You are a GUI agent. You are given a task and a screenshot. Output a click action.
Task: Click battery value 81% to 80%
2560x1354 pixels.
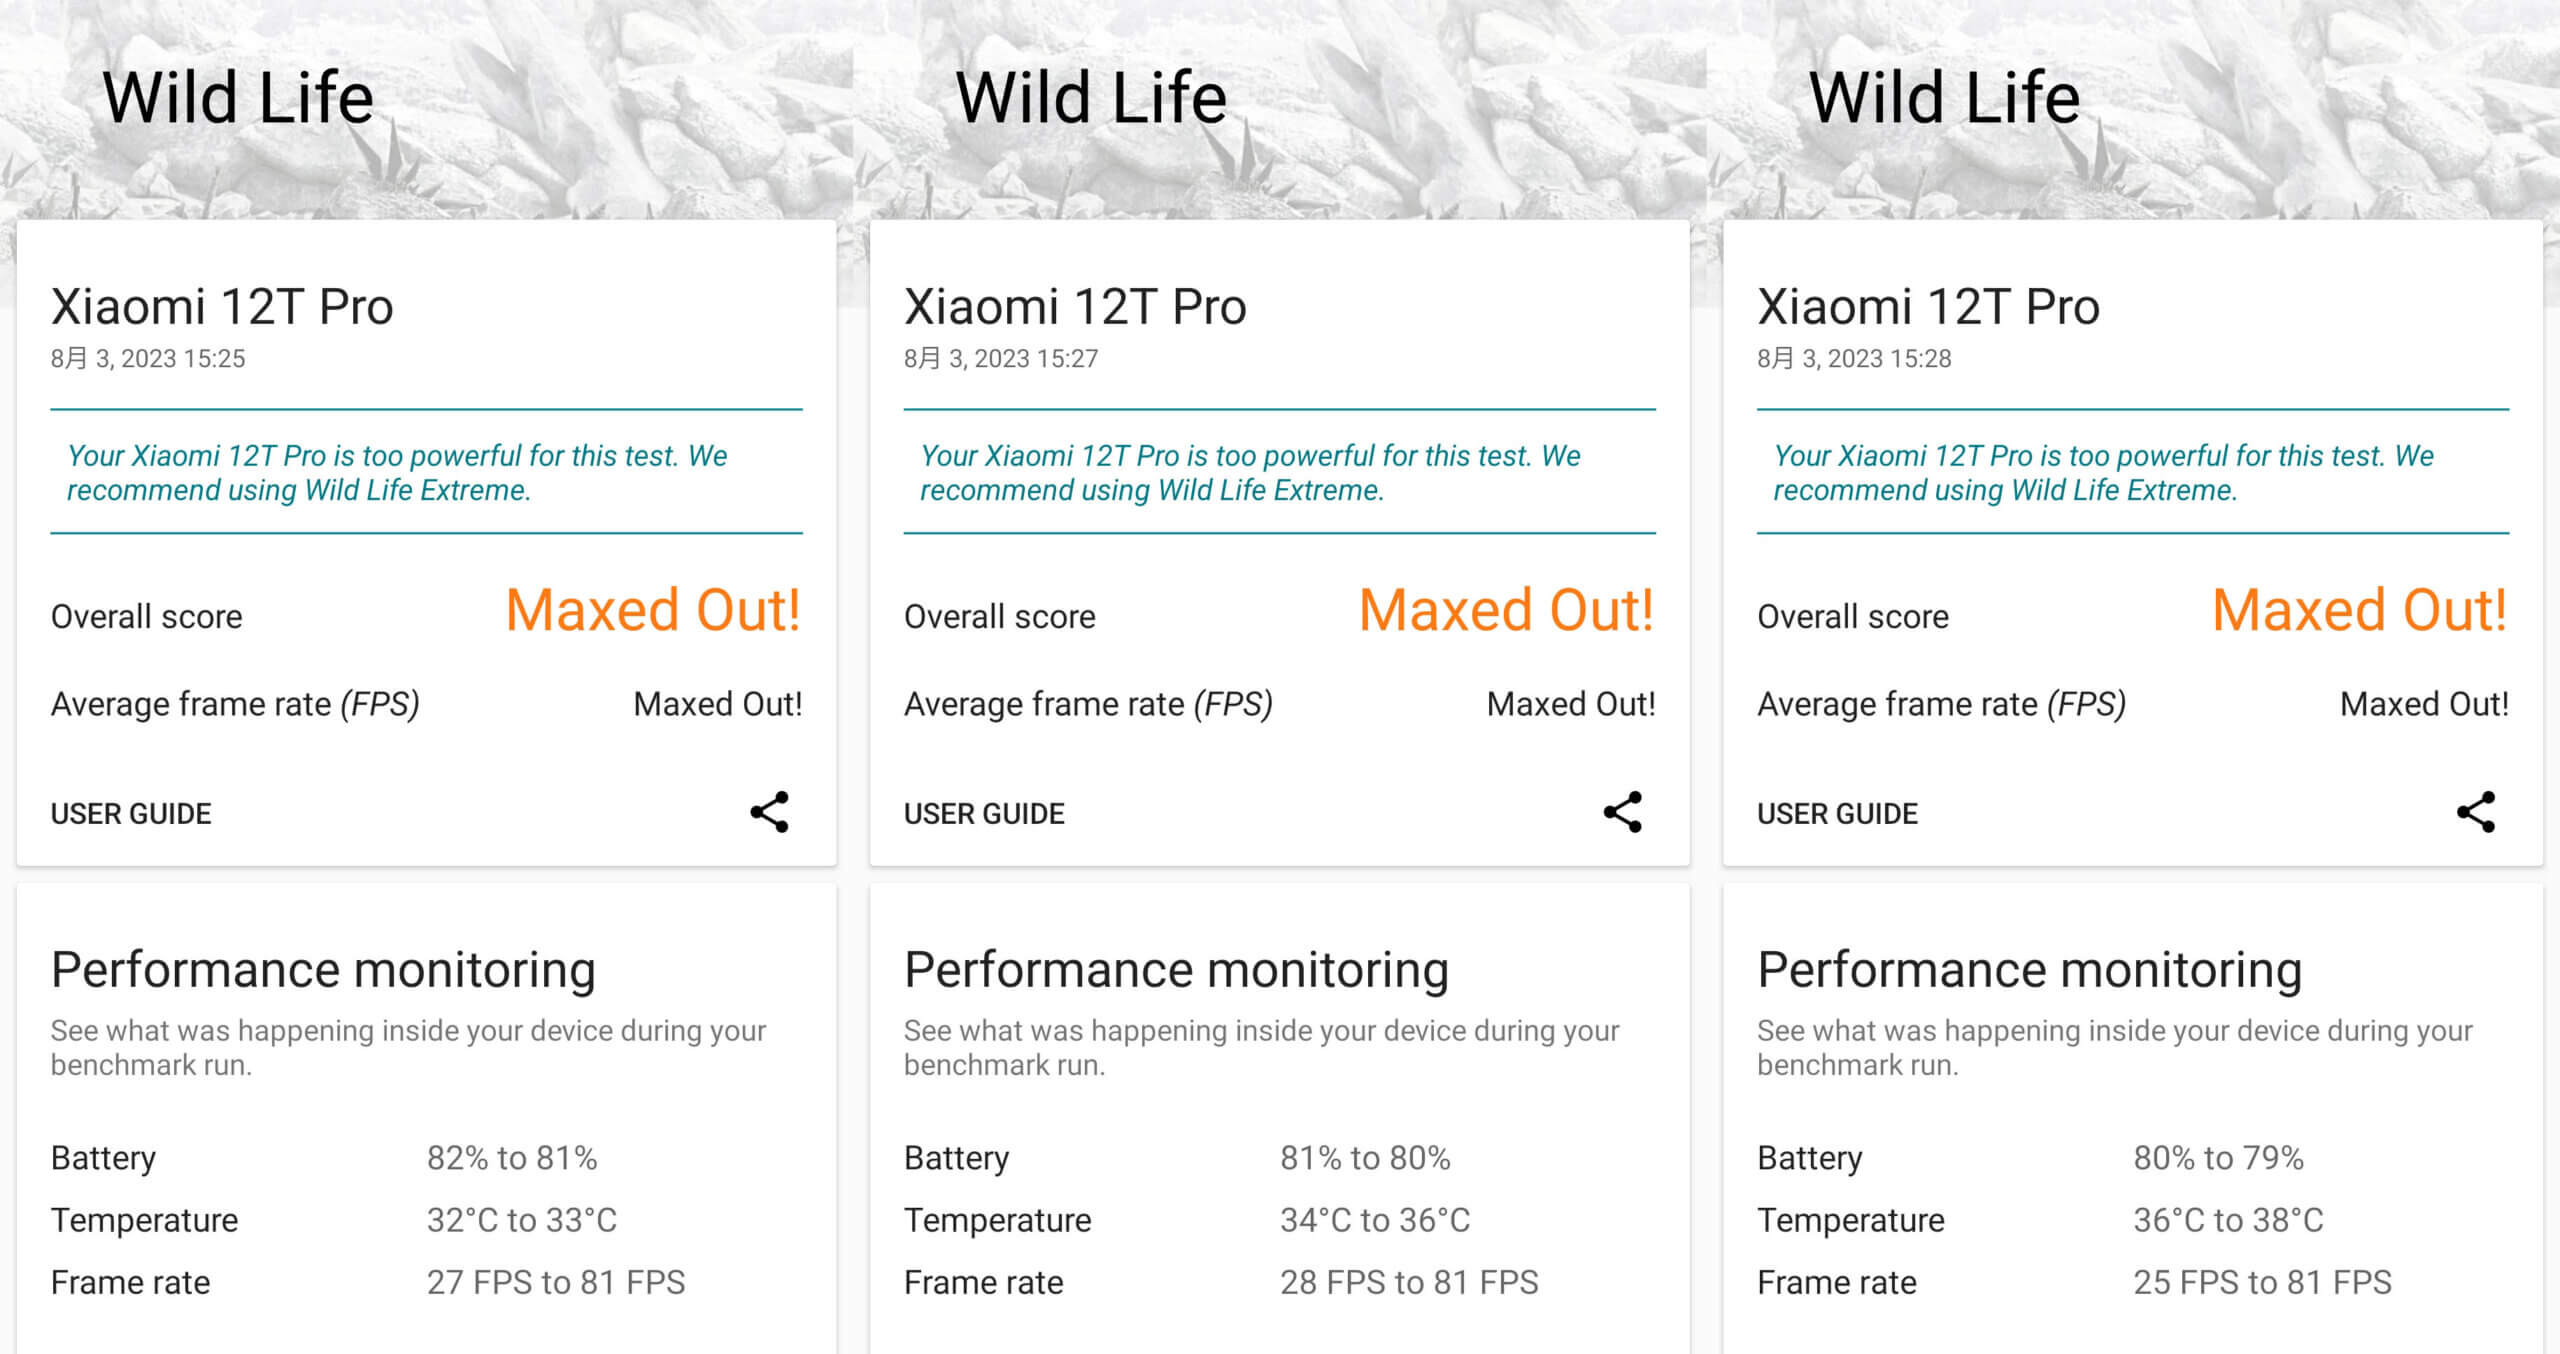(x=1365, y=1158)
